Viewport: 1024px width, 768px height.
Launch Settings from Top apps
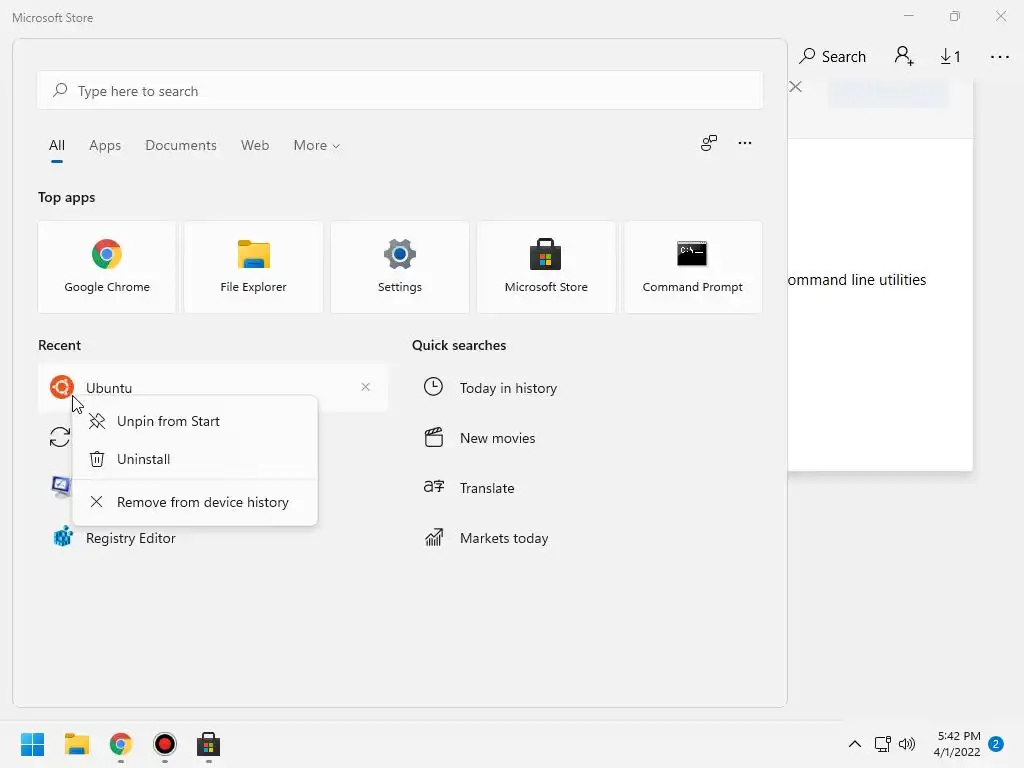click(400, 267)
